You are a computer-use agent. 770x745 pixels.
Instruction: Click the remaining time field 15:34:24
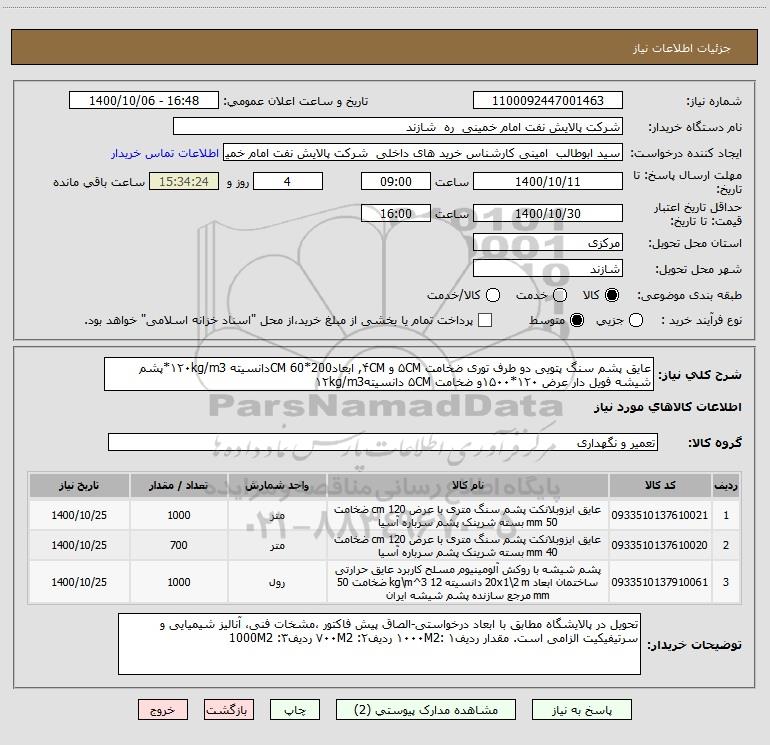[x=184, y=181]
